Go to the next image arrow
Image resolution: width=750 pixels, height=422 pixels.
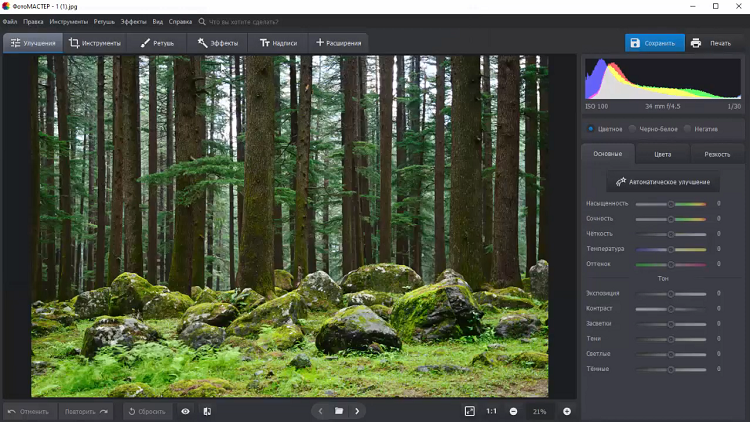click(357, 411)
